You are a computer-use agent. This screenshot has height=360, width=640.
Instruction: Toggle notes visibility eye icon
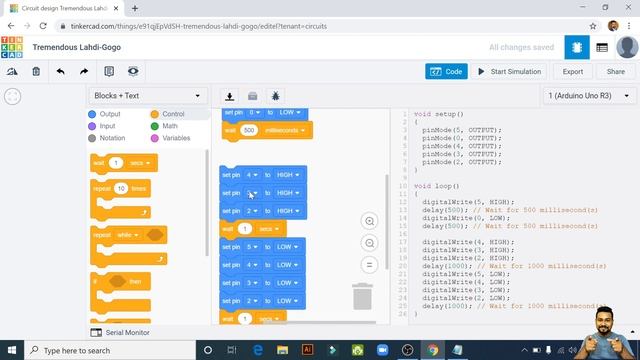point(133,71)
